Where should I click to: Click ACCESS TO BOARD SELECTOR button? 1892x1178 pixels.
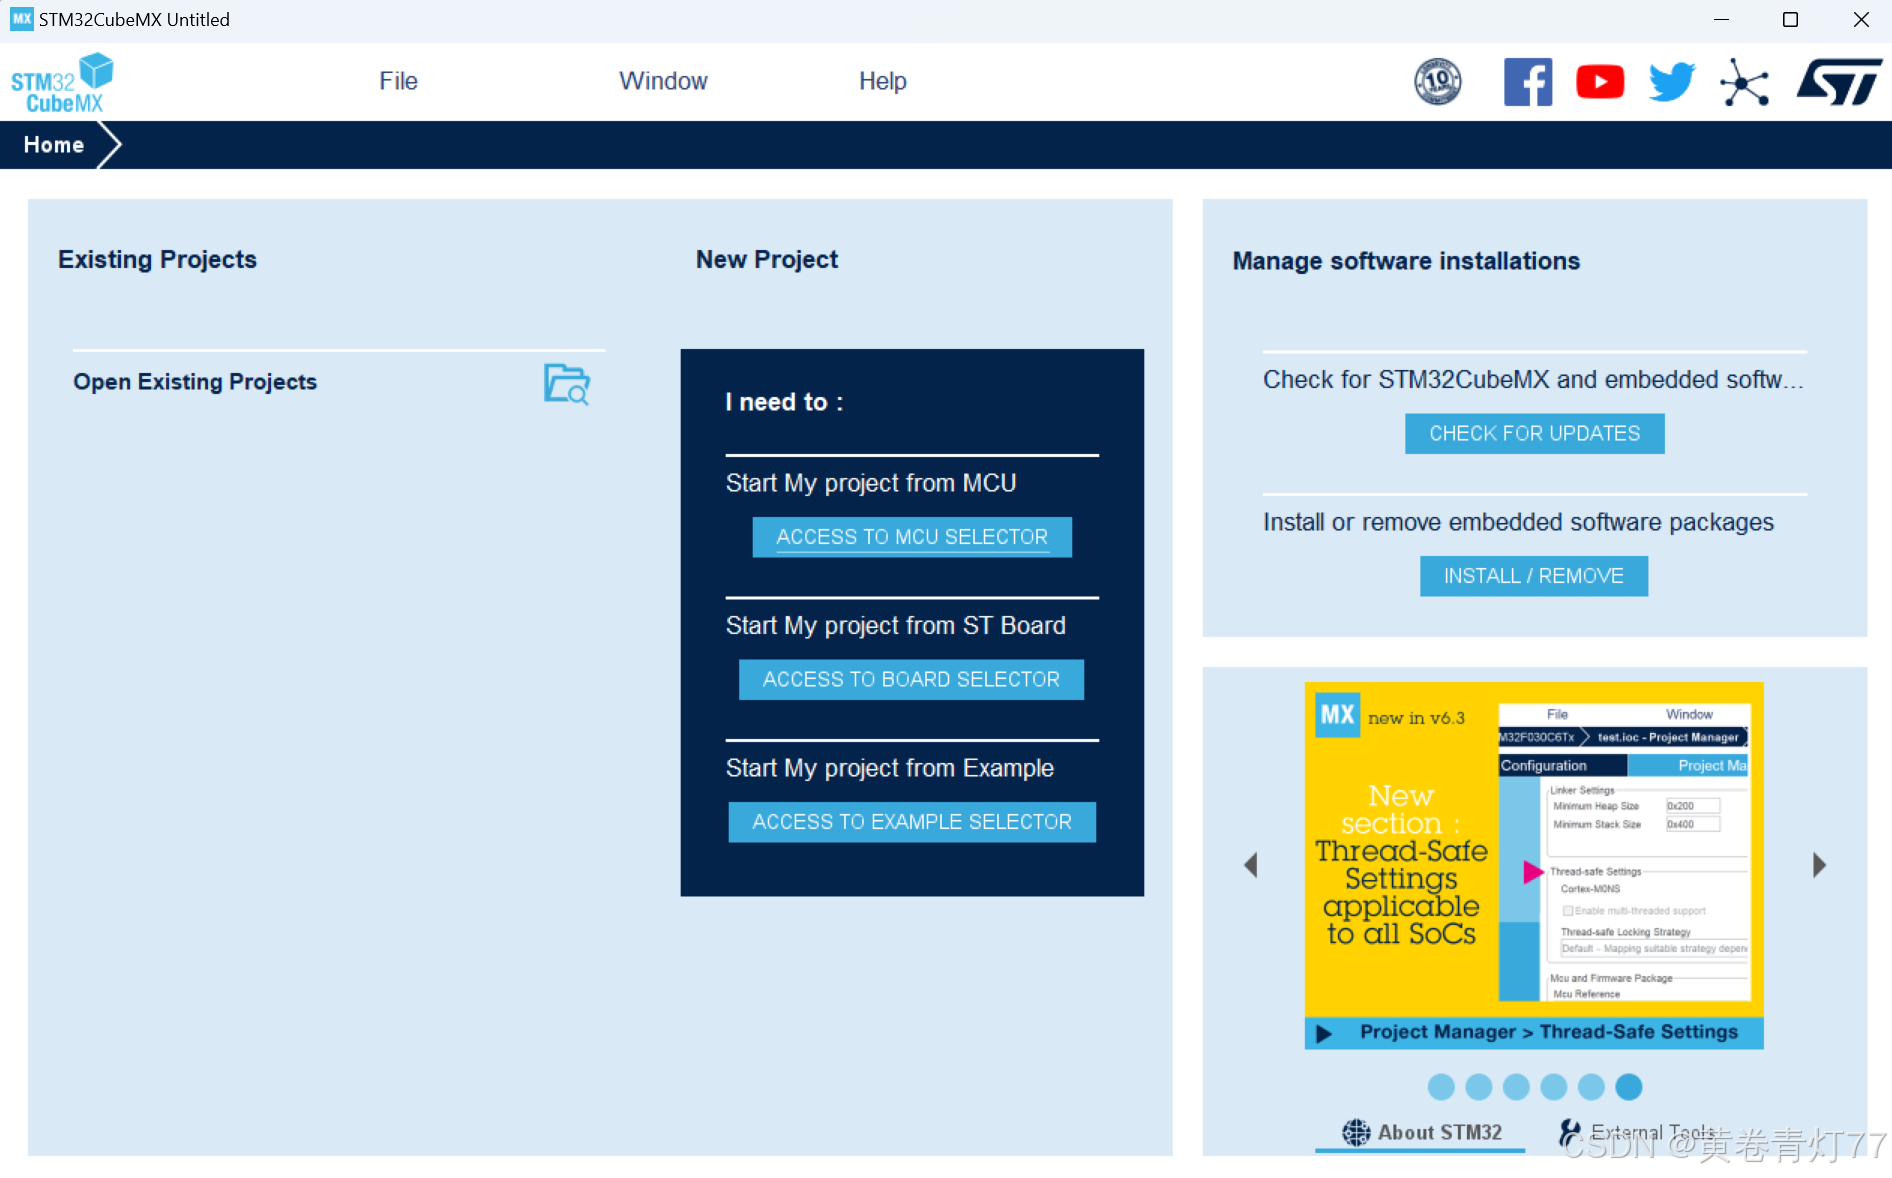point(911,679)
